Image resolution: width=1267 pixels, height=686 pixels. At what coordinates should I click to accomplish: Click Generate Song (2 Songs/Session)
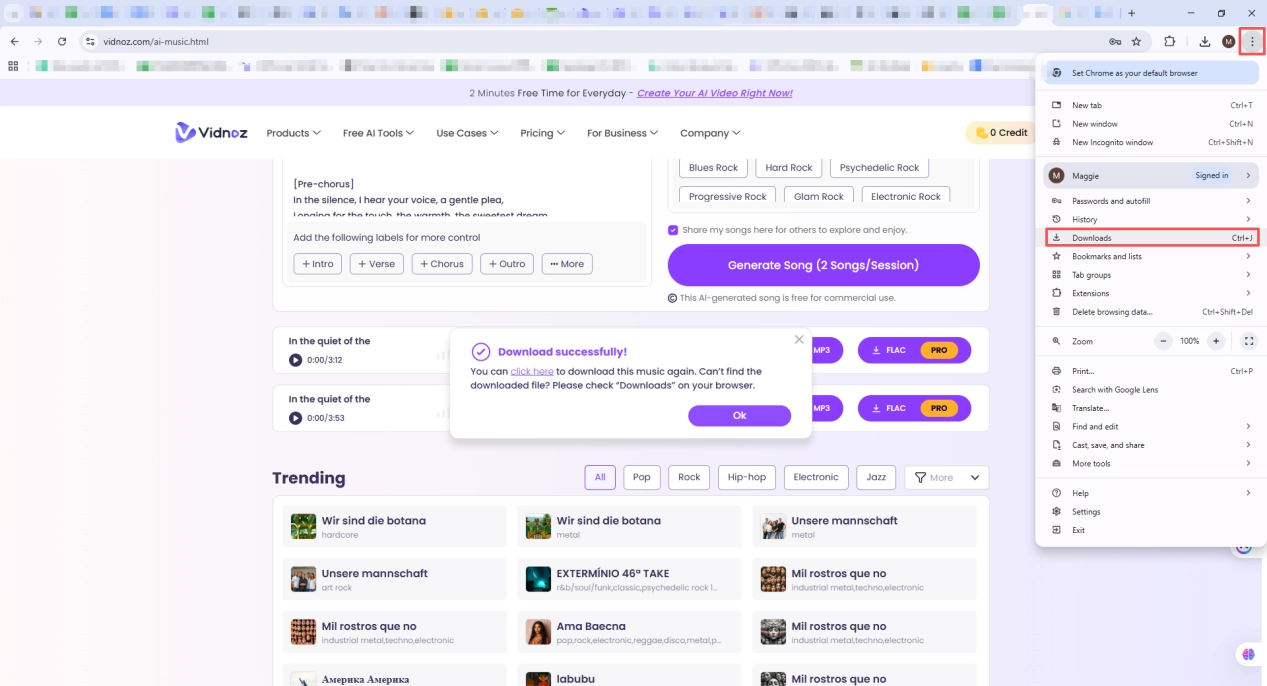824,264
